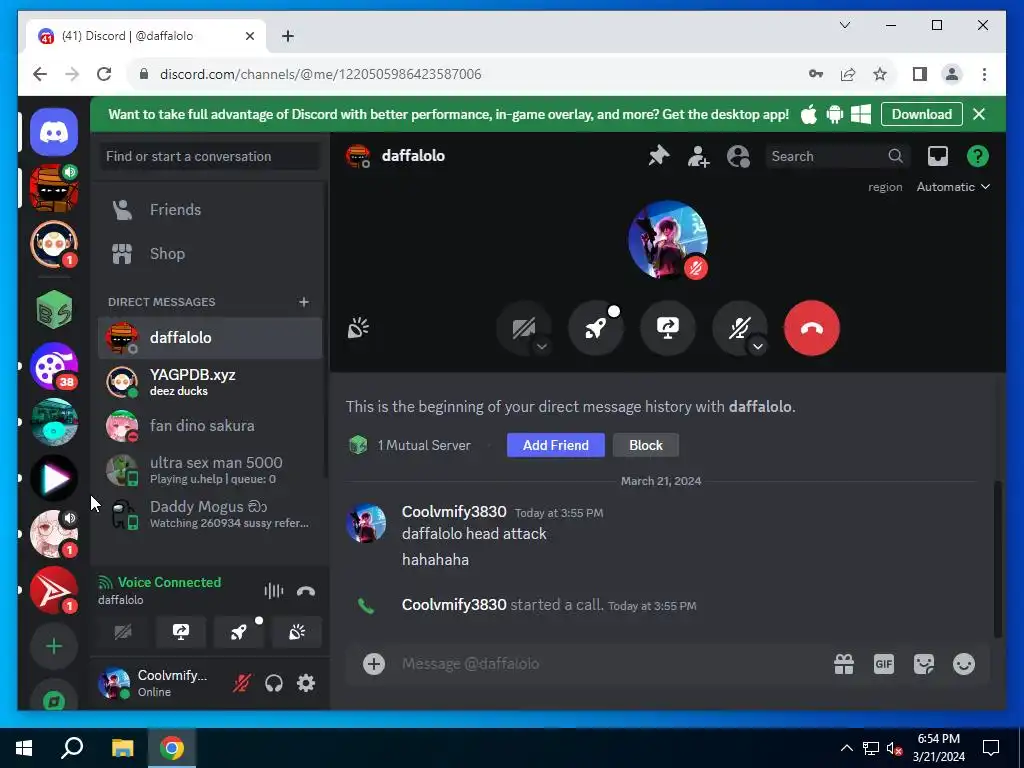Image resolution: width=1024 pixels, height=768 pixels.
Task: Open Daddy Mogus direct message
Action: click(x=210, y=514)
